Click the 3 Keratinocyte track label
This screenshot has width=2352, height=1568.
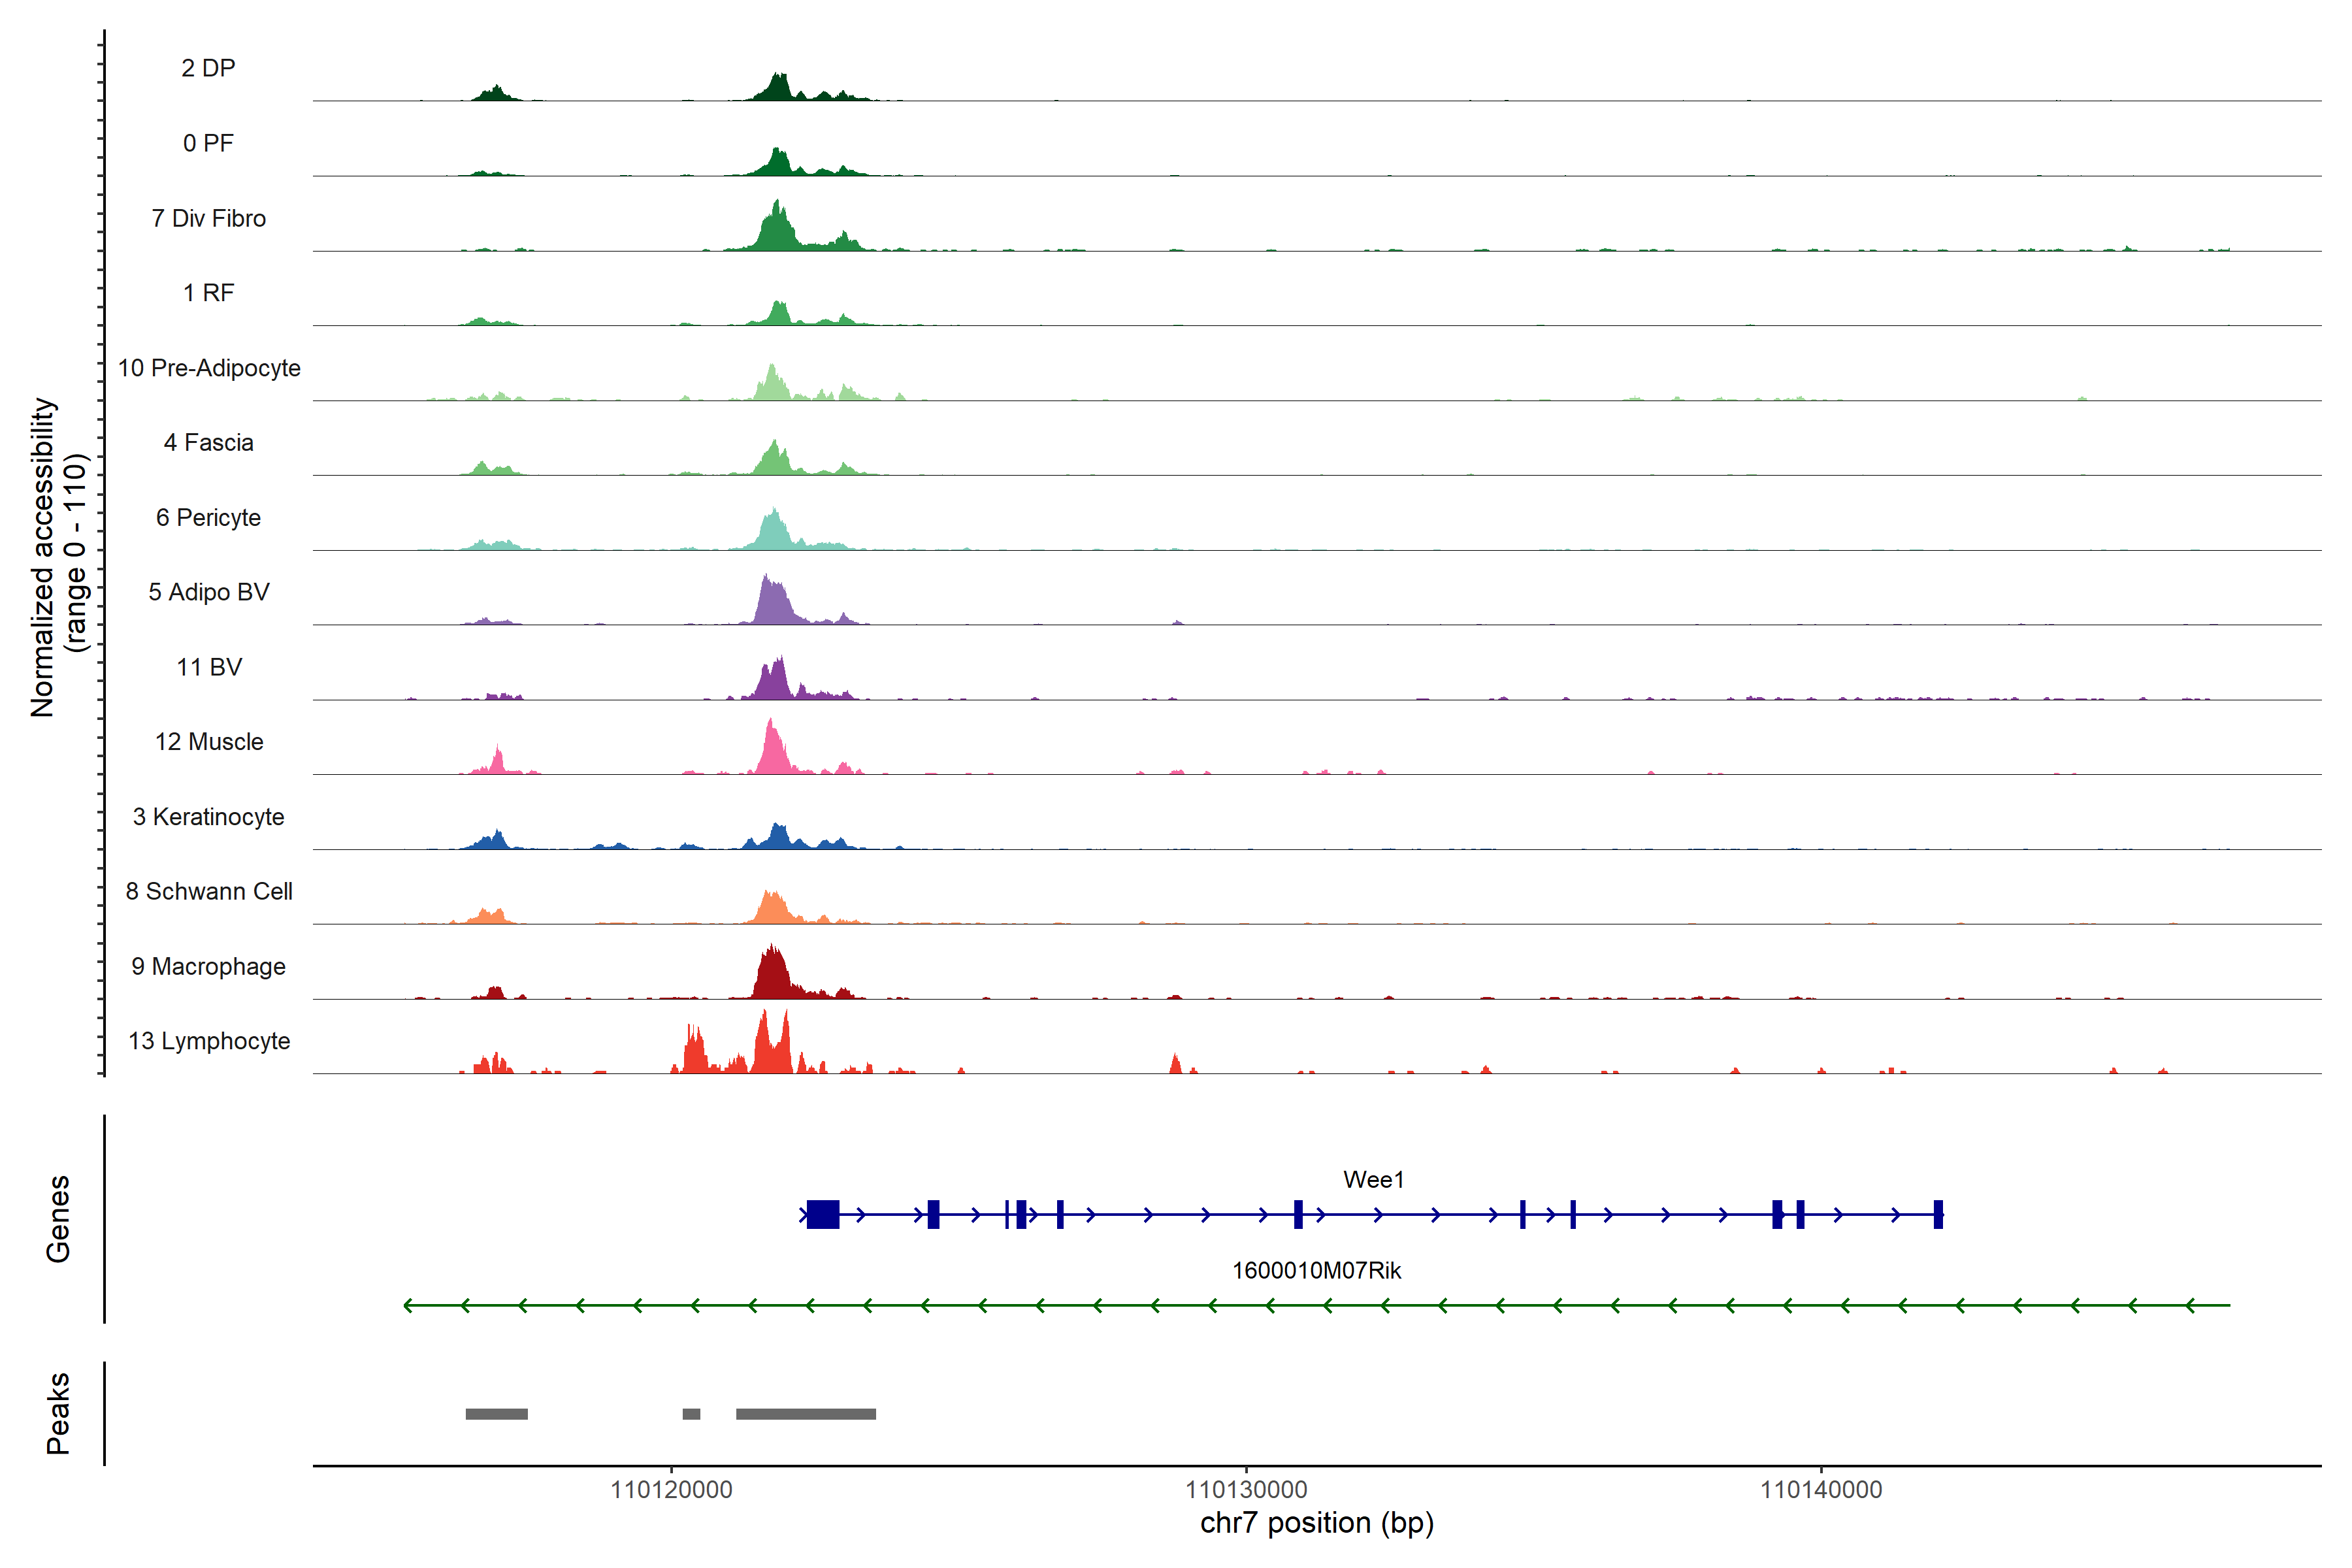click(209, 817)
